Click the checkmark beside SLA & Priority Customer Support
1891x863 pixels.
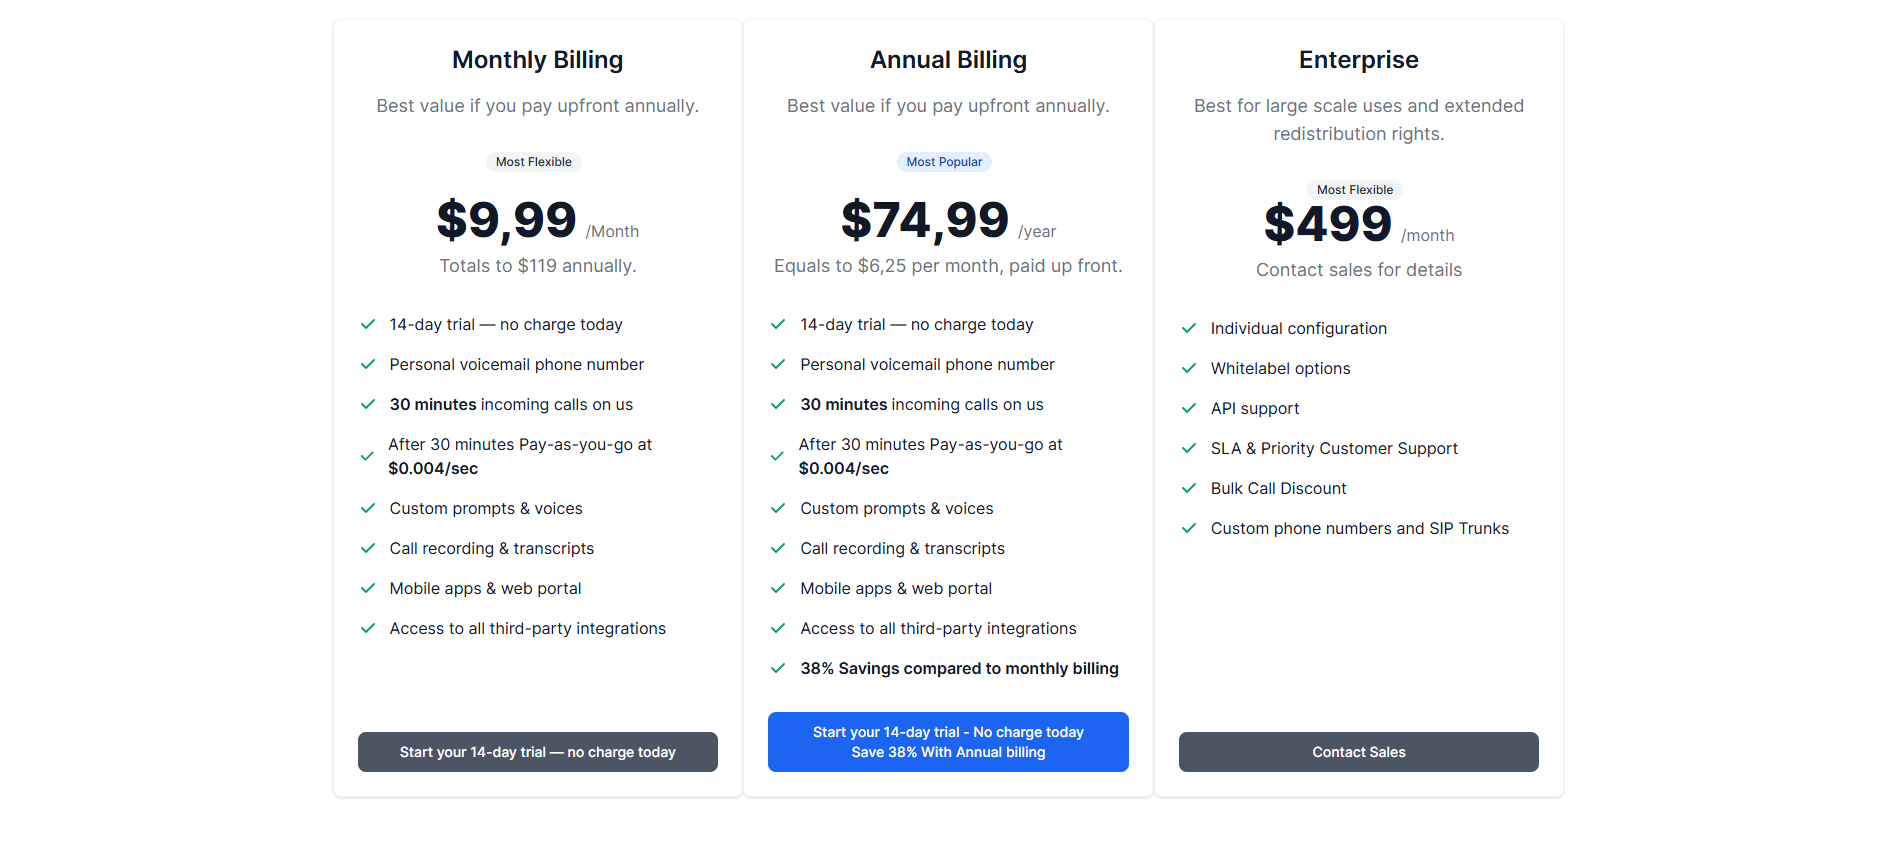coord(1189,448)
